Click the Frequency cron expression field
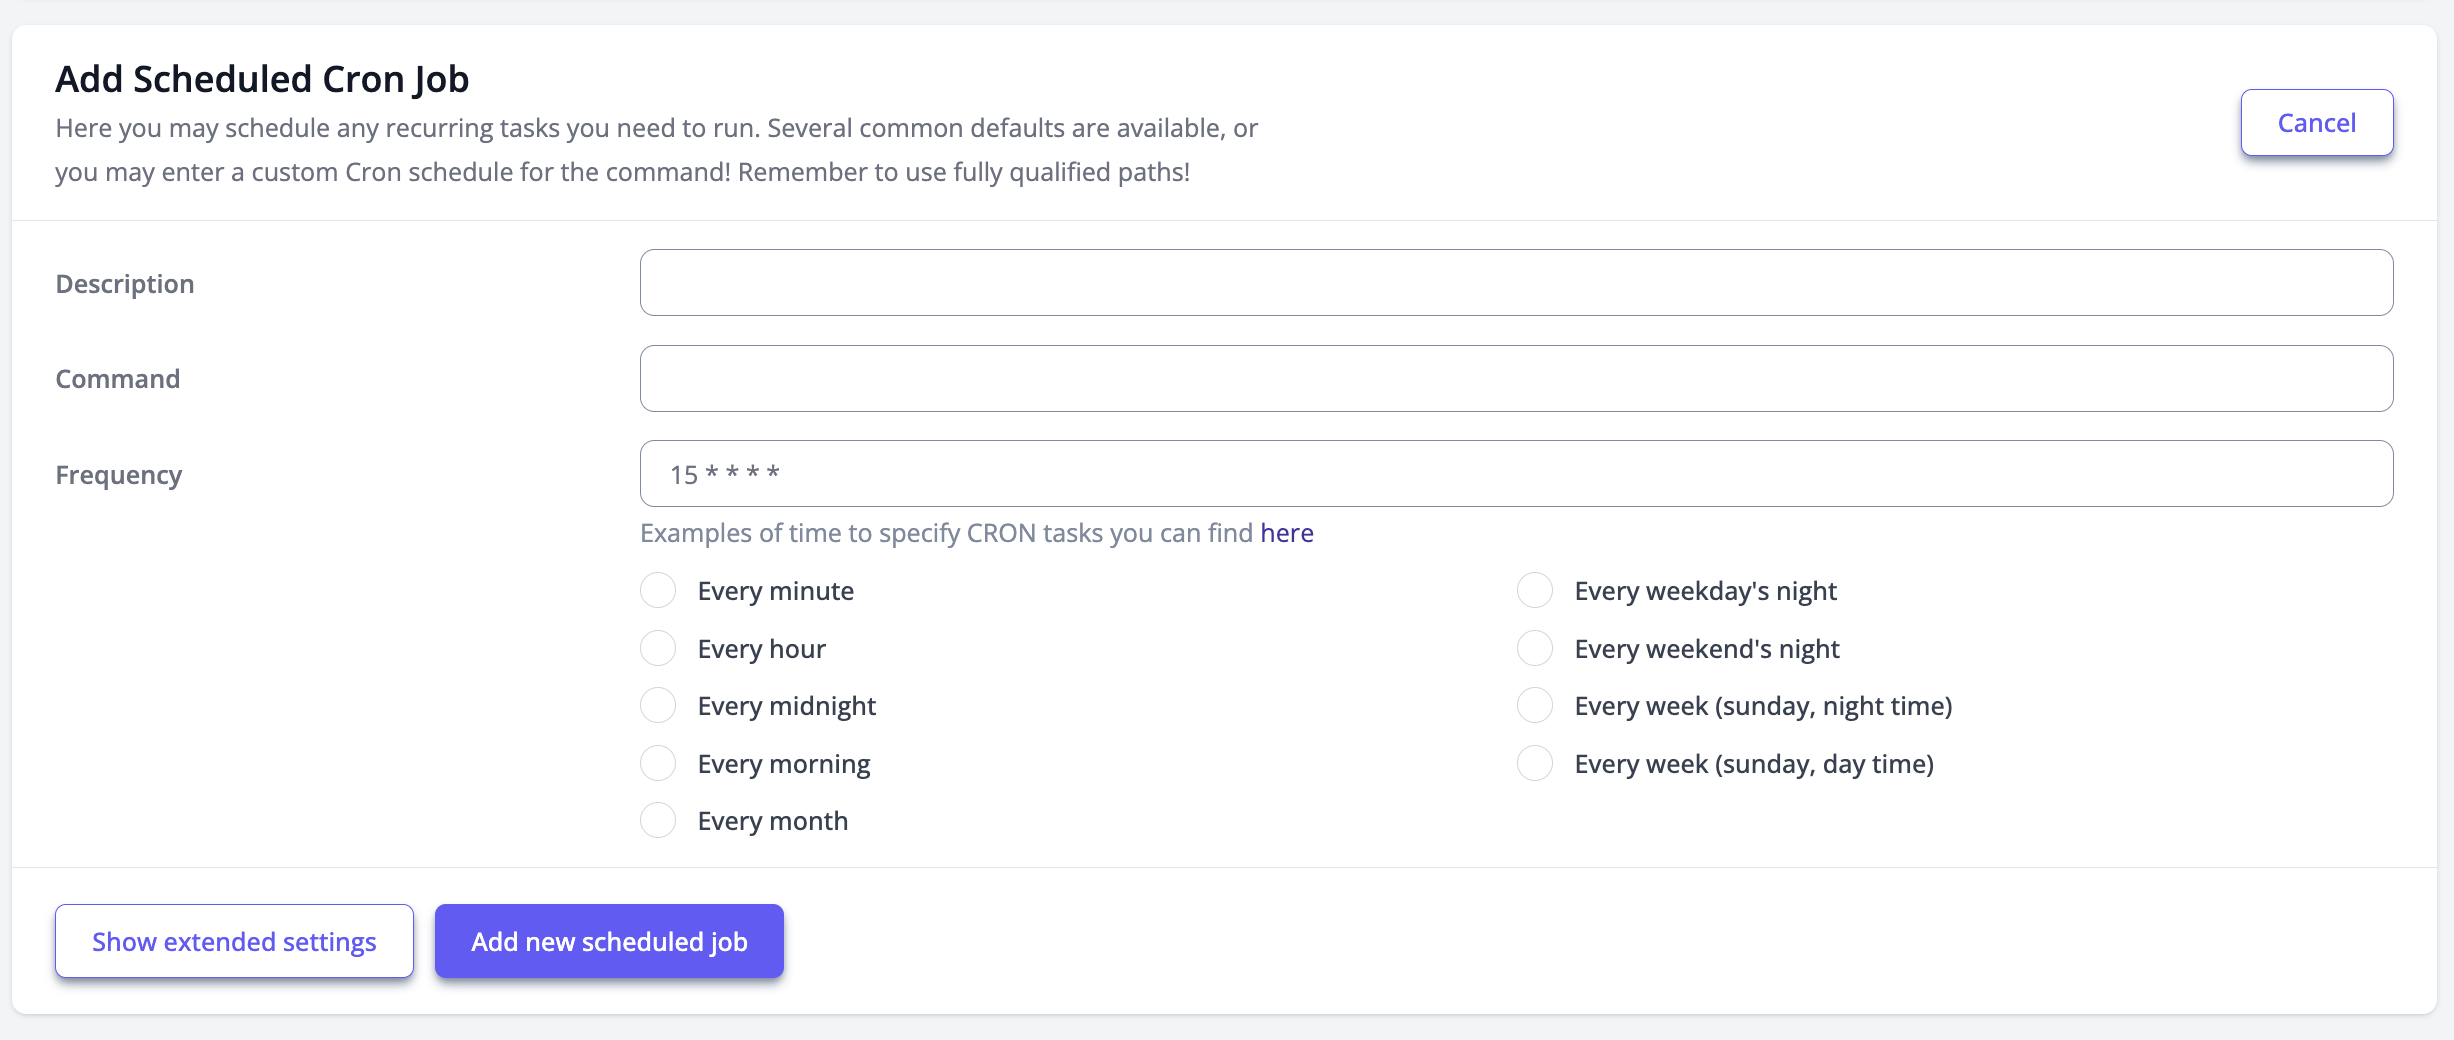 pos(1516,474)
